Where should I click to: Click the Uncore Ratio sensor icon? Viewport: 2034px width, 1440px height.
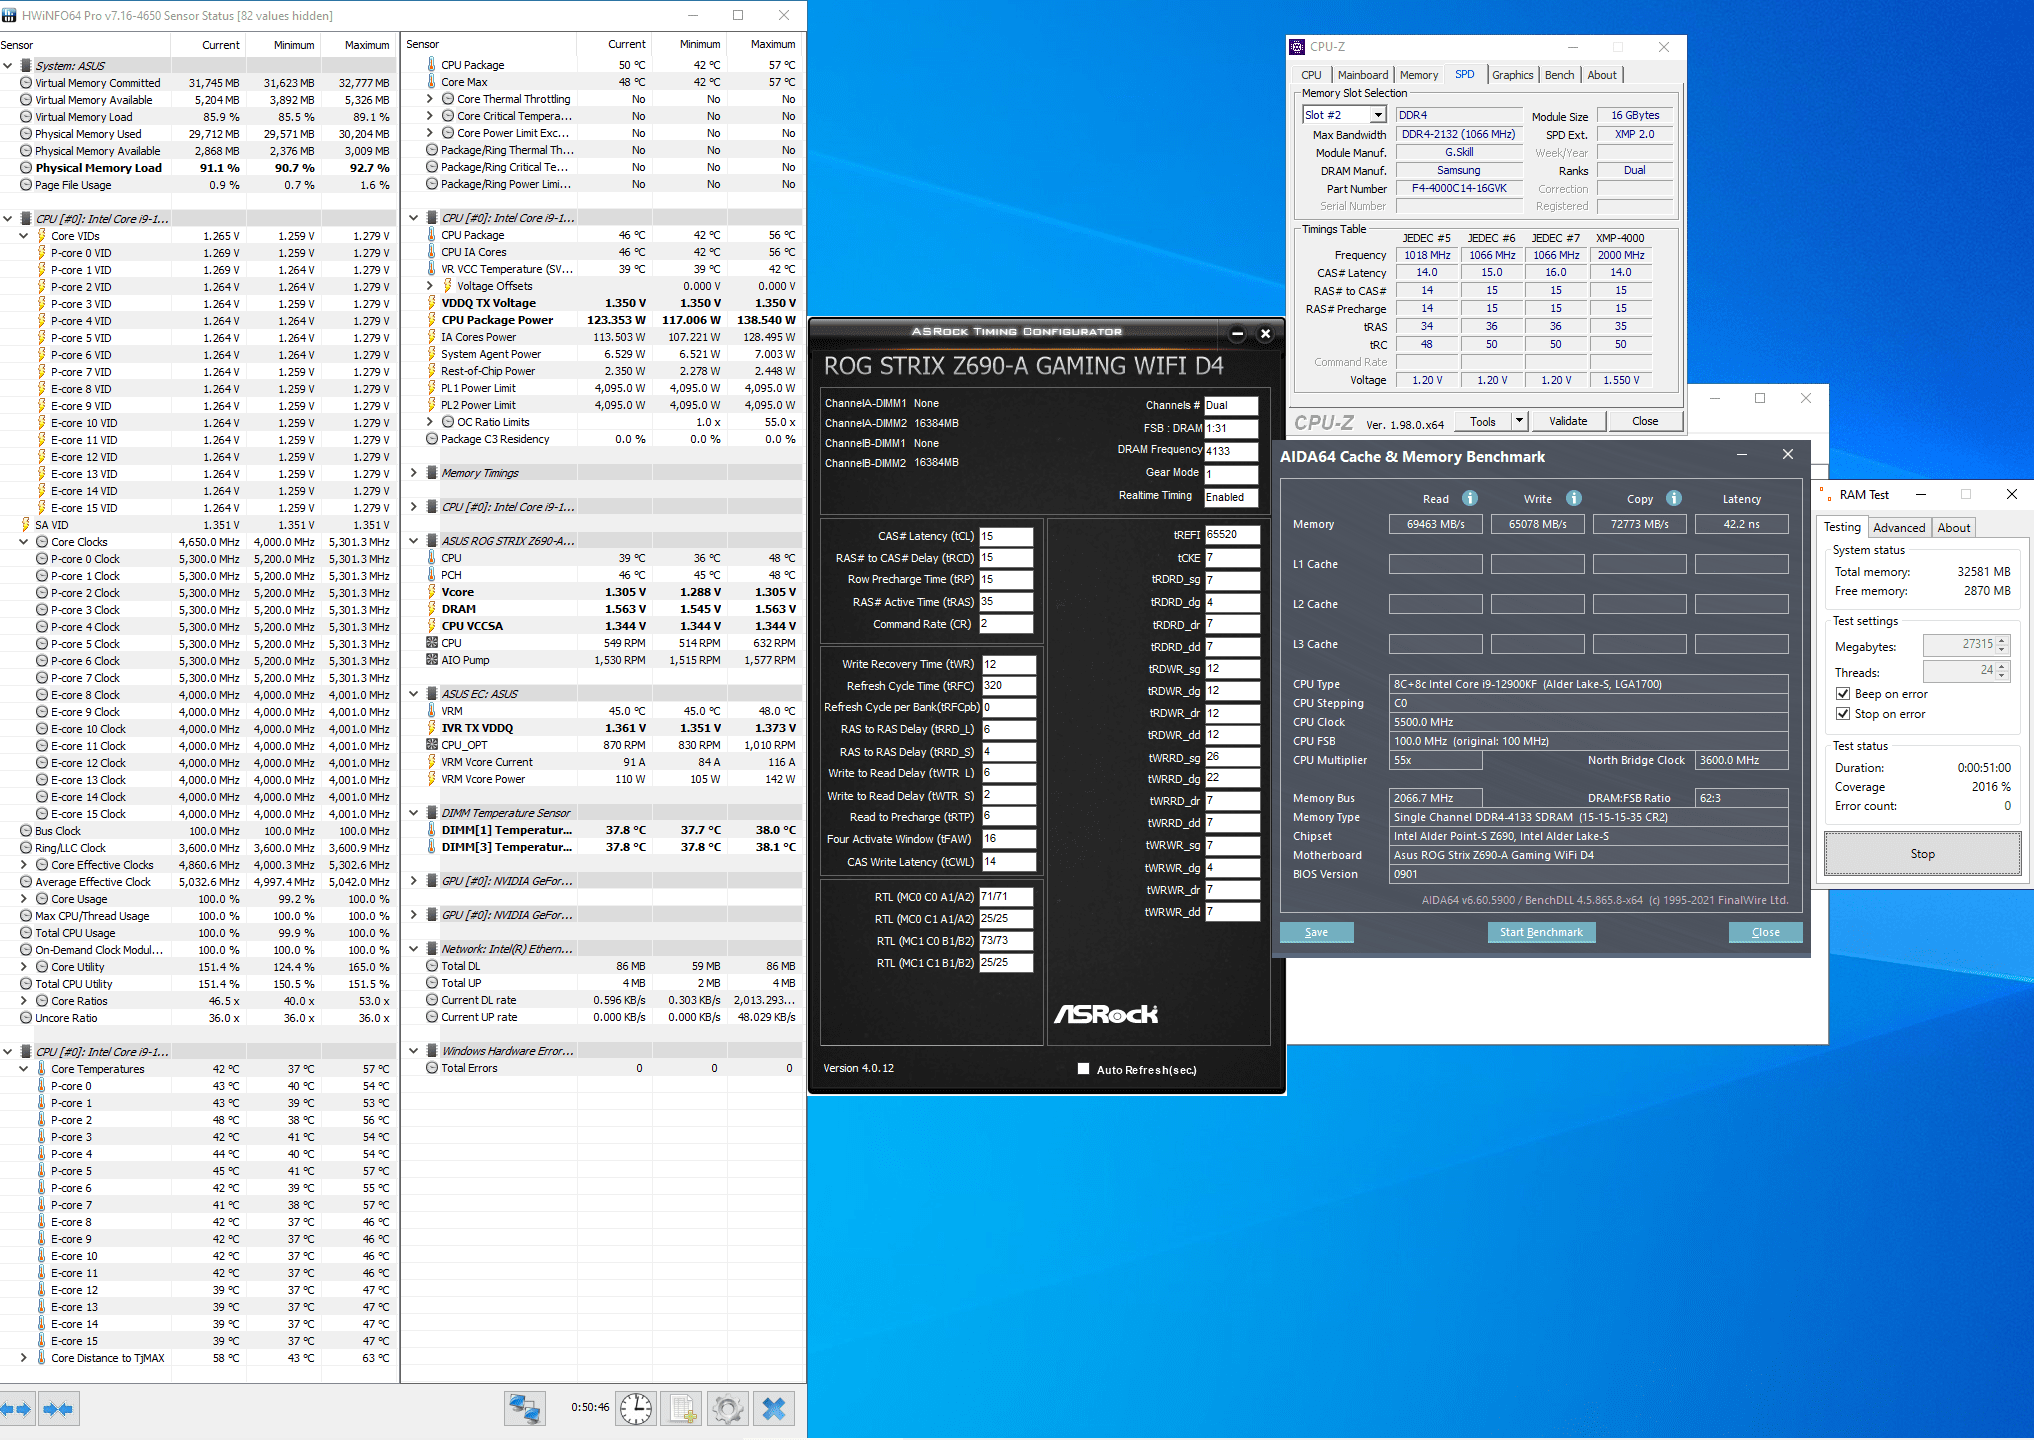[26, 1018]
